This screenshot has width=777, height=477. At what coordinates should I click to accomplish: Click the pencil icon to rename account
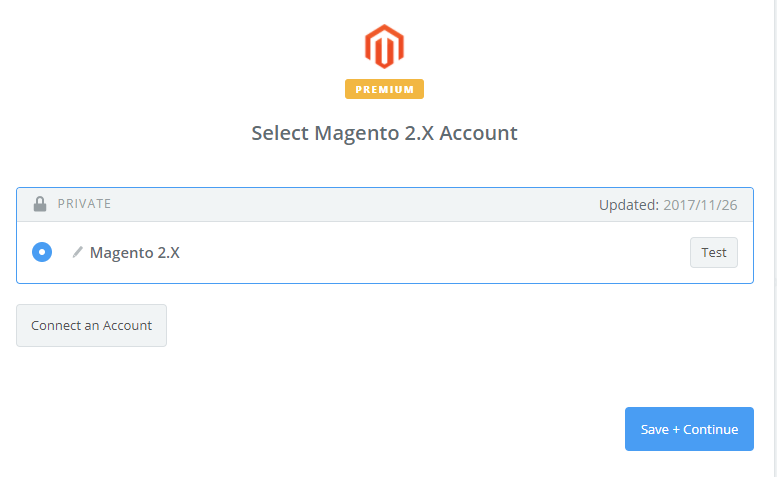77,252
